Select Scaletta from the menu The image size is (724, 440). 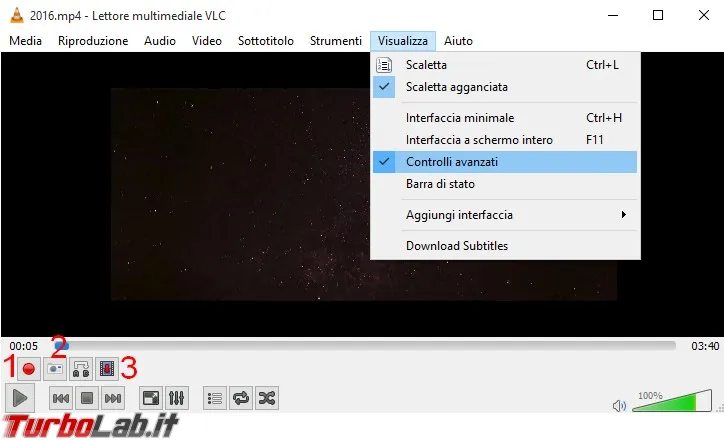505,65
